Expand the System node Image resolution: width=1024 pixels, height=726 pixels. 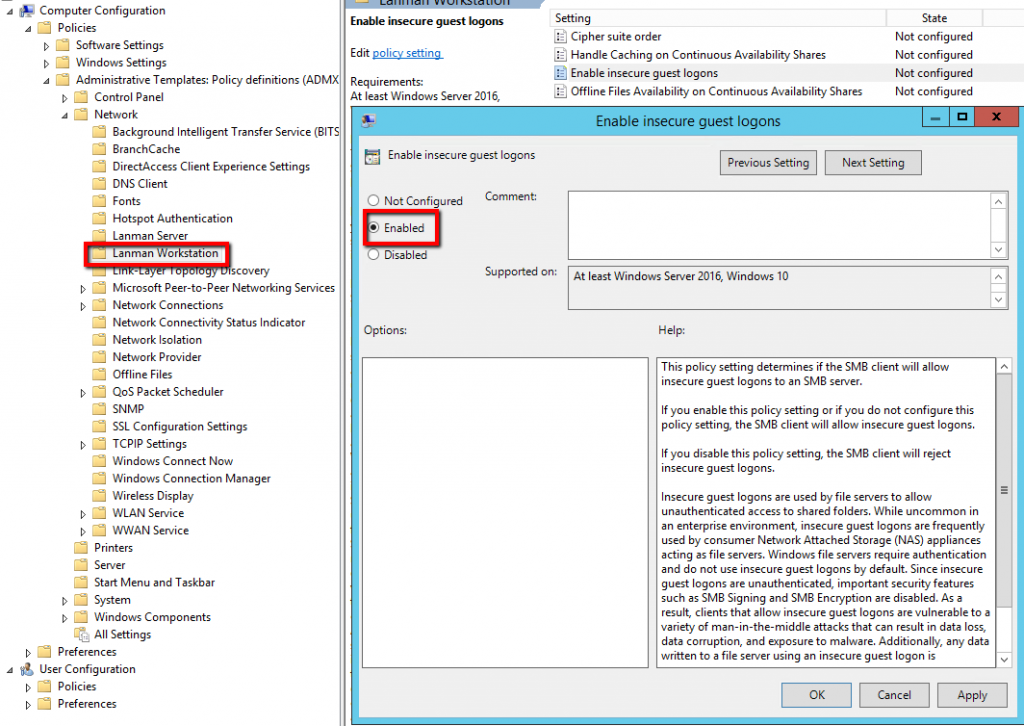point(65,601)
